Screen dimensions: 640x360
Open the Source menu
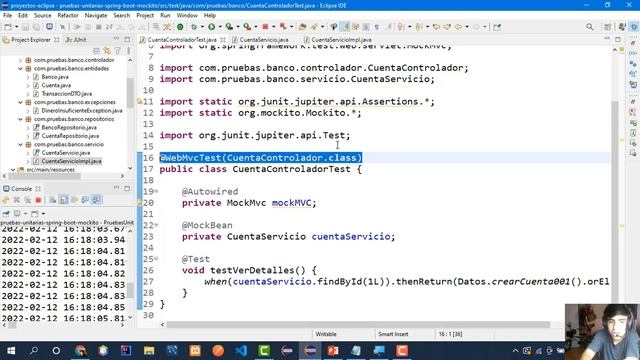point(42,16)
